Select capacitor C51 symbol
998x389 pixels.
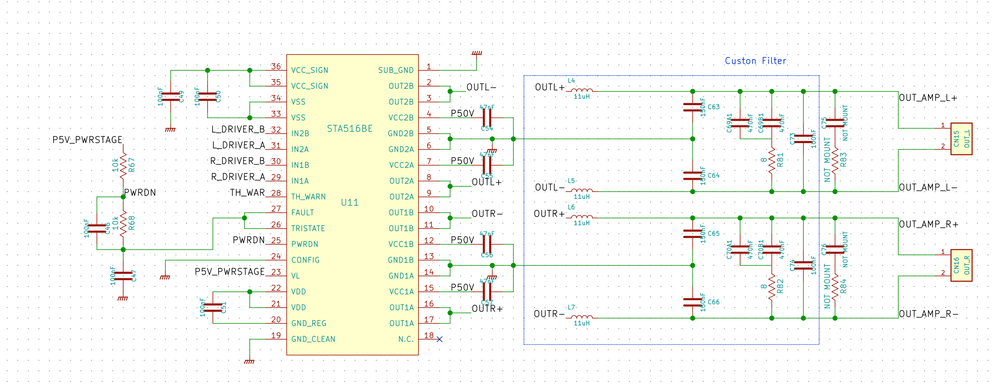pos(213,308)
